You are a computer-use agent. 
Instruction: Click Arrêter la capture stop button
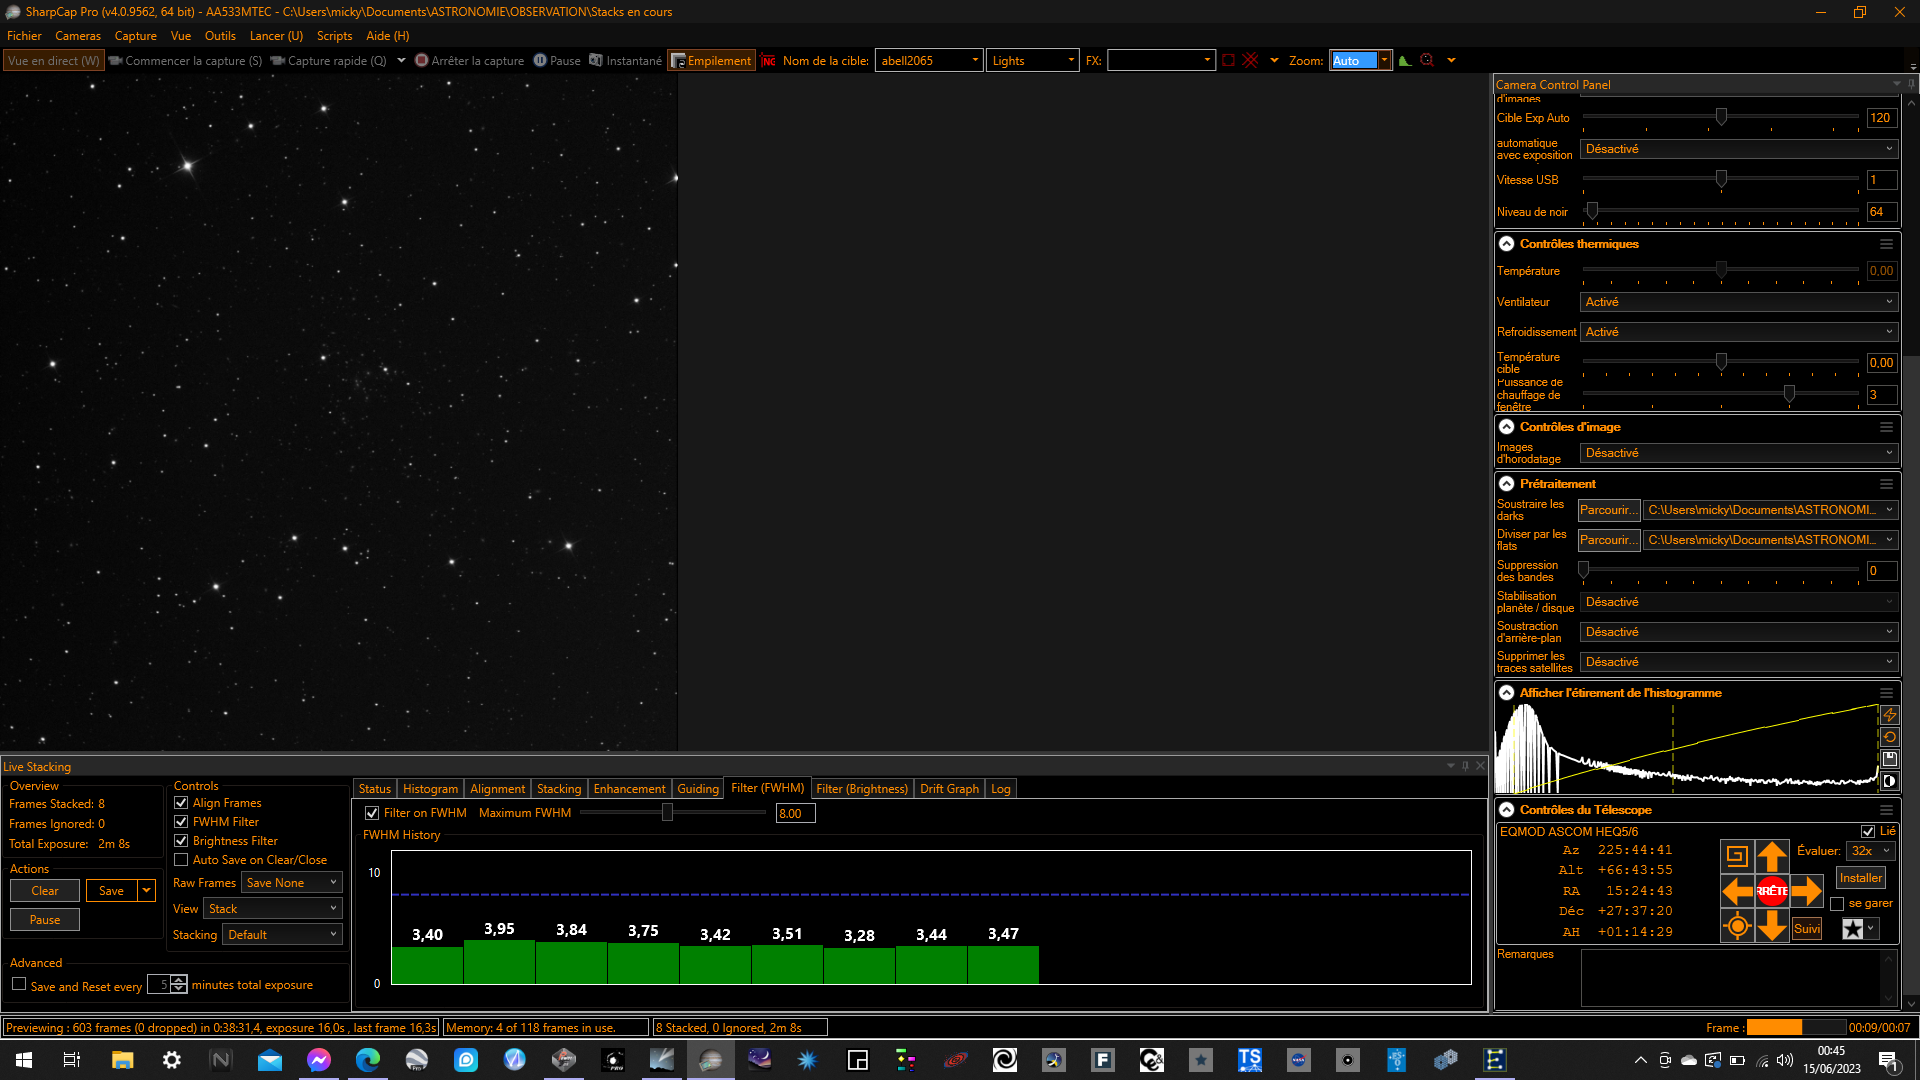pos(470,60)
